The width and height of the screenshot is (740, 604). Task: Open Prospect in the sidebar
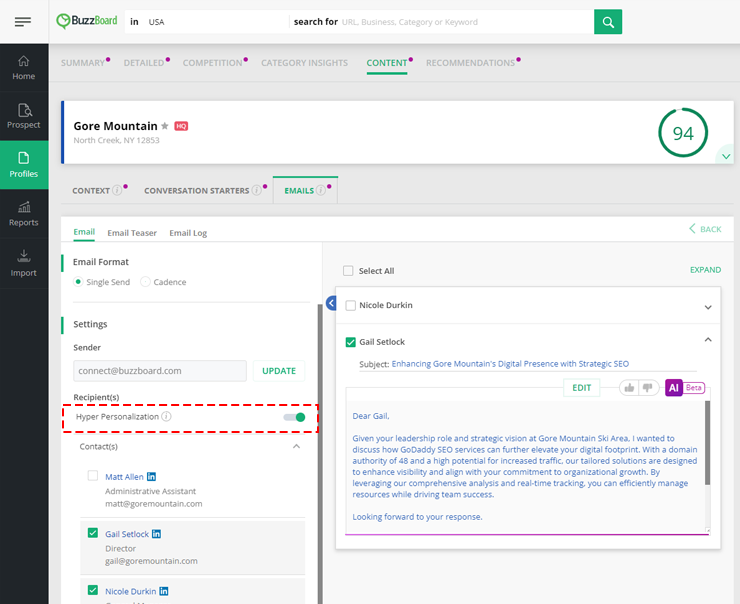pos(24,116)
